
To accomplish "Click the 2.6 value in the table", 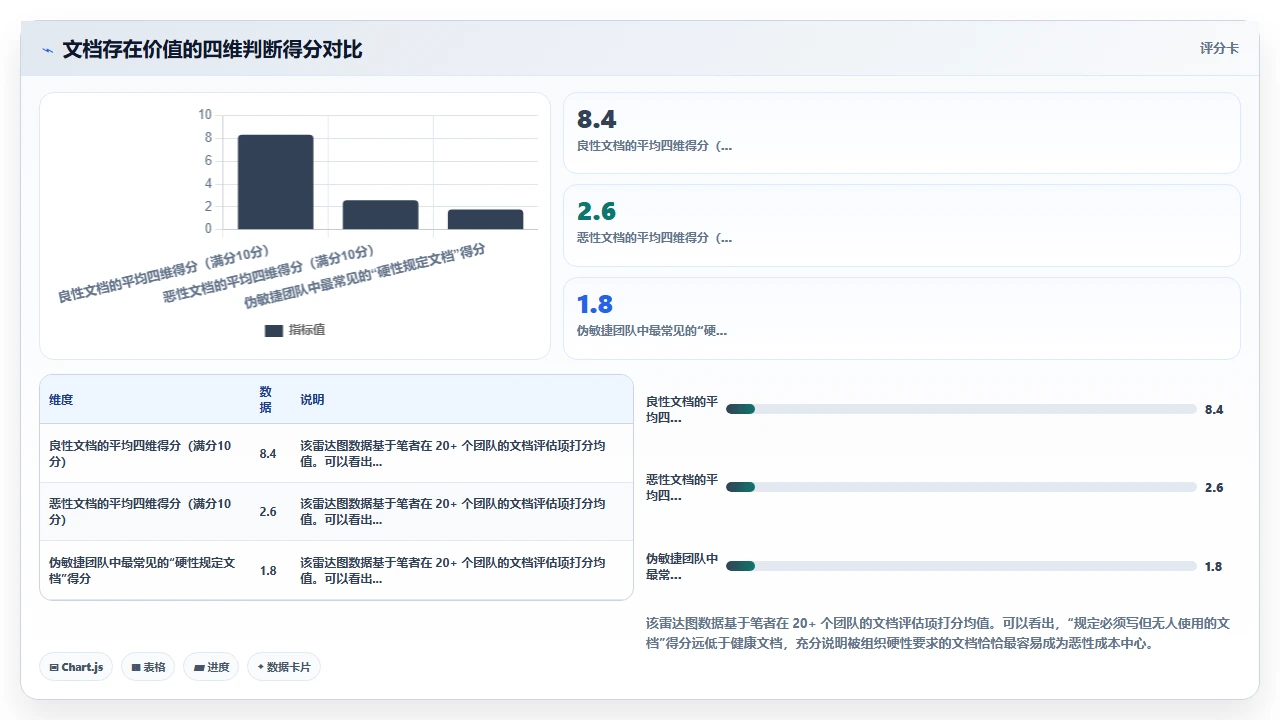I will [268, 512].
